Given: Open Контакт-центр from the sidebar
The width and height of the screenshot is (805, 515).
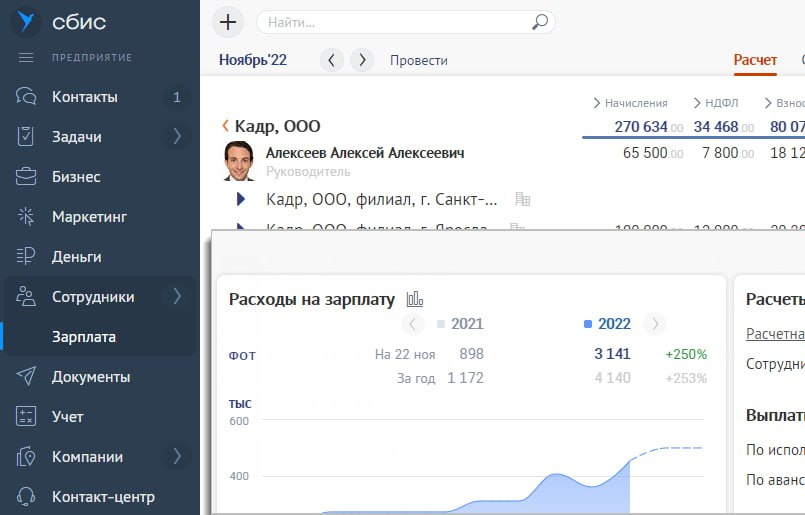Looking at the screenshot, I should 103,497.
